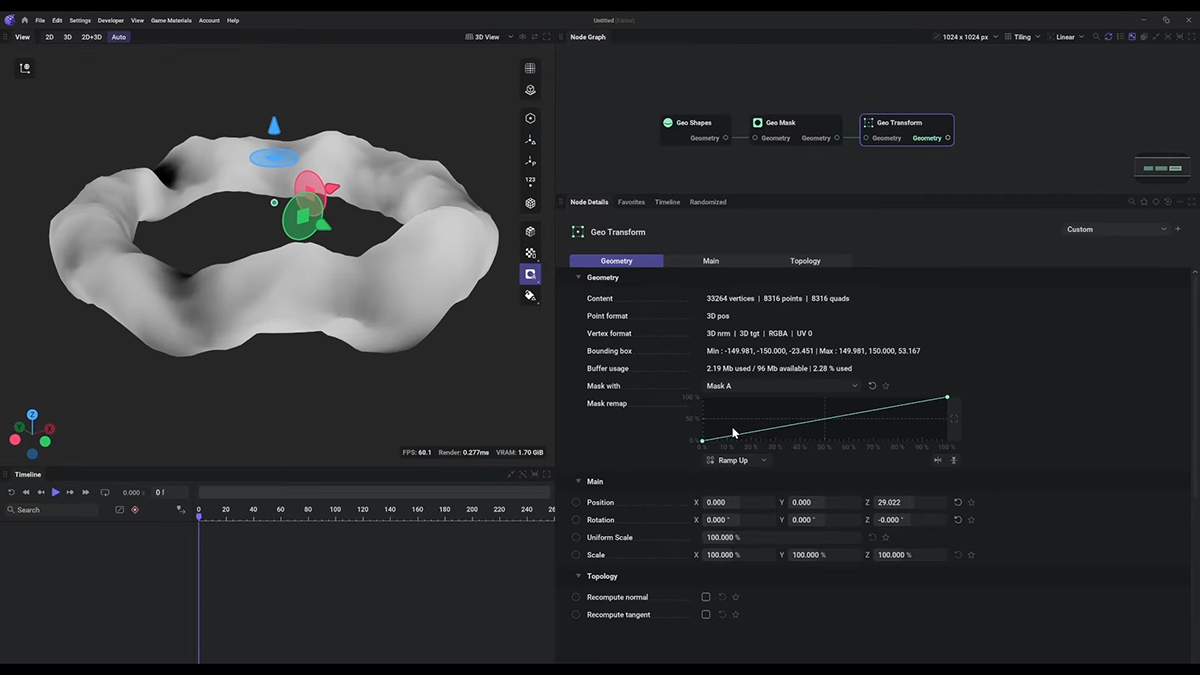Image resolution: width=1200 pixels, height=675 pixels.
Task: Open the Mask A dropdown
Action: pos(782,386)
